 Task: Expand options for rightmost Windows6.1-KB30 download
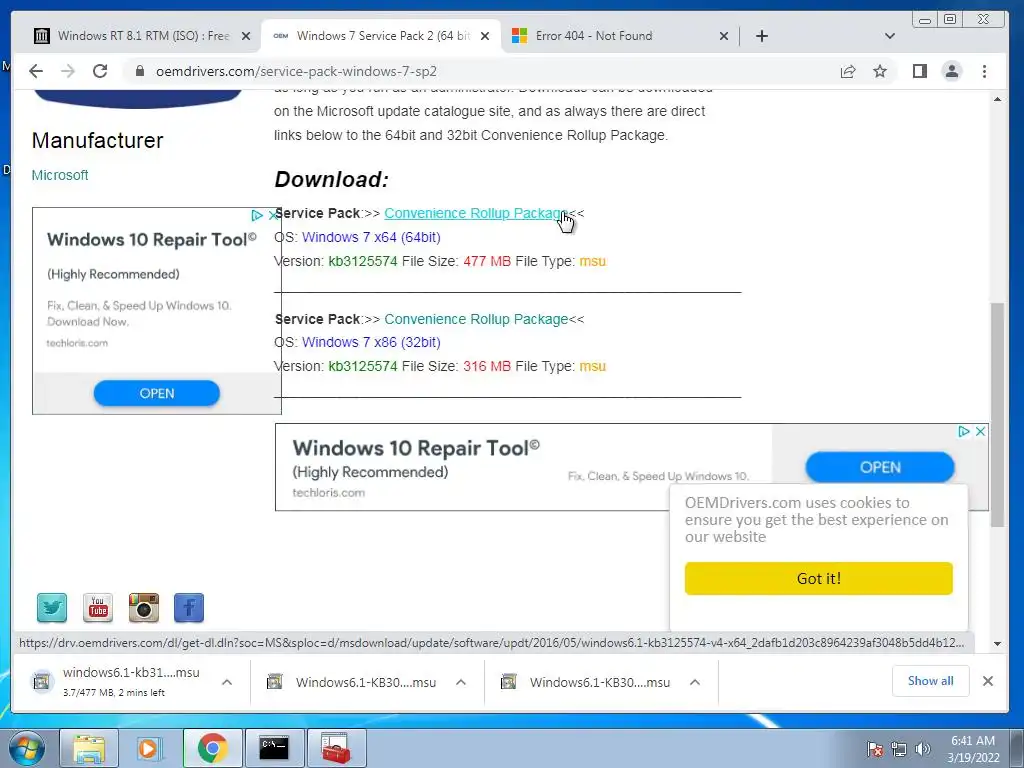click(694, 682)
